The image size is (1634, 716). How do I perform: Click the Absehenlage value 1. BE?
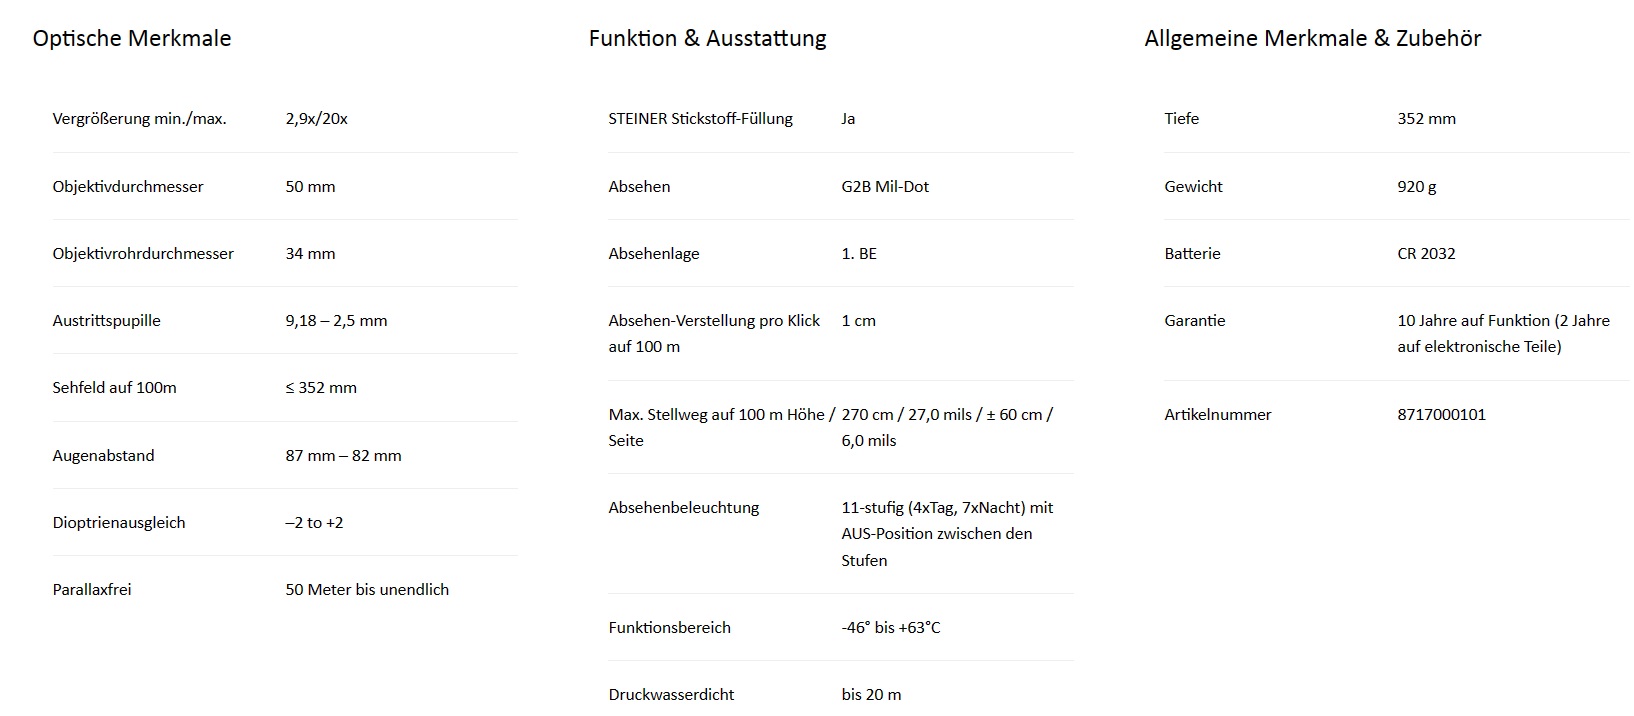pos(859,254)
